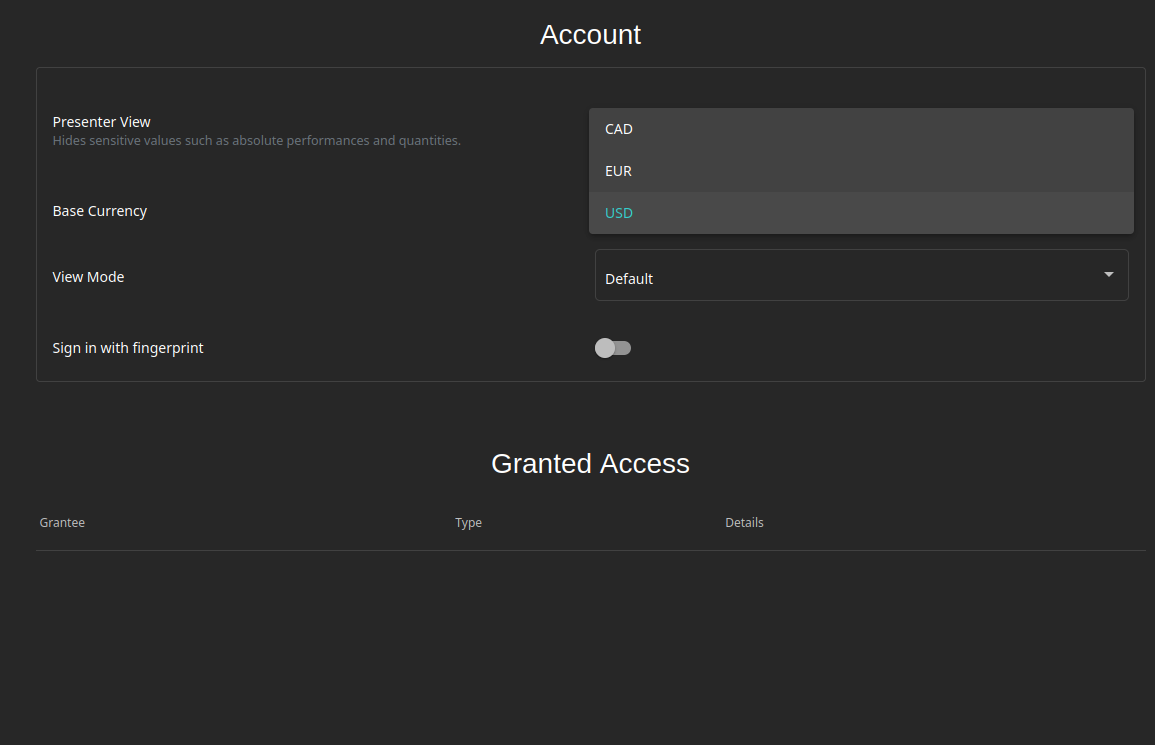Click the Default value in View Mode

[x=629, y=278]
